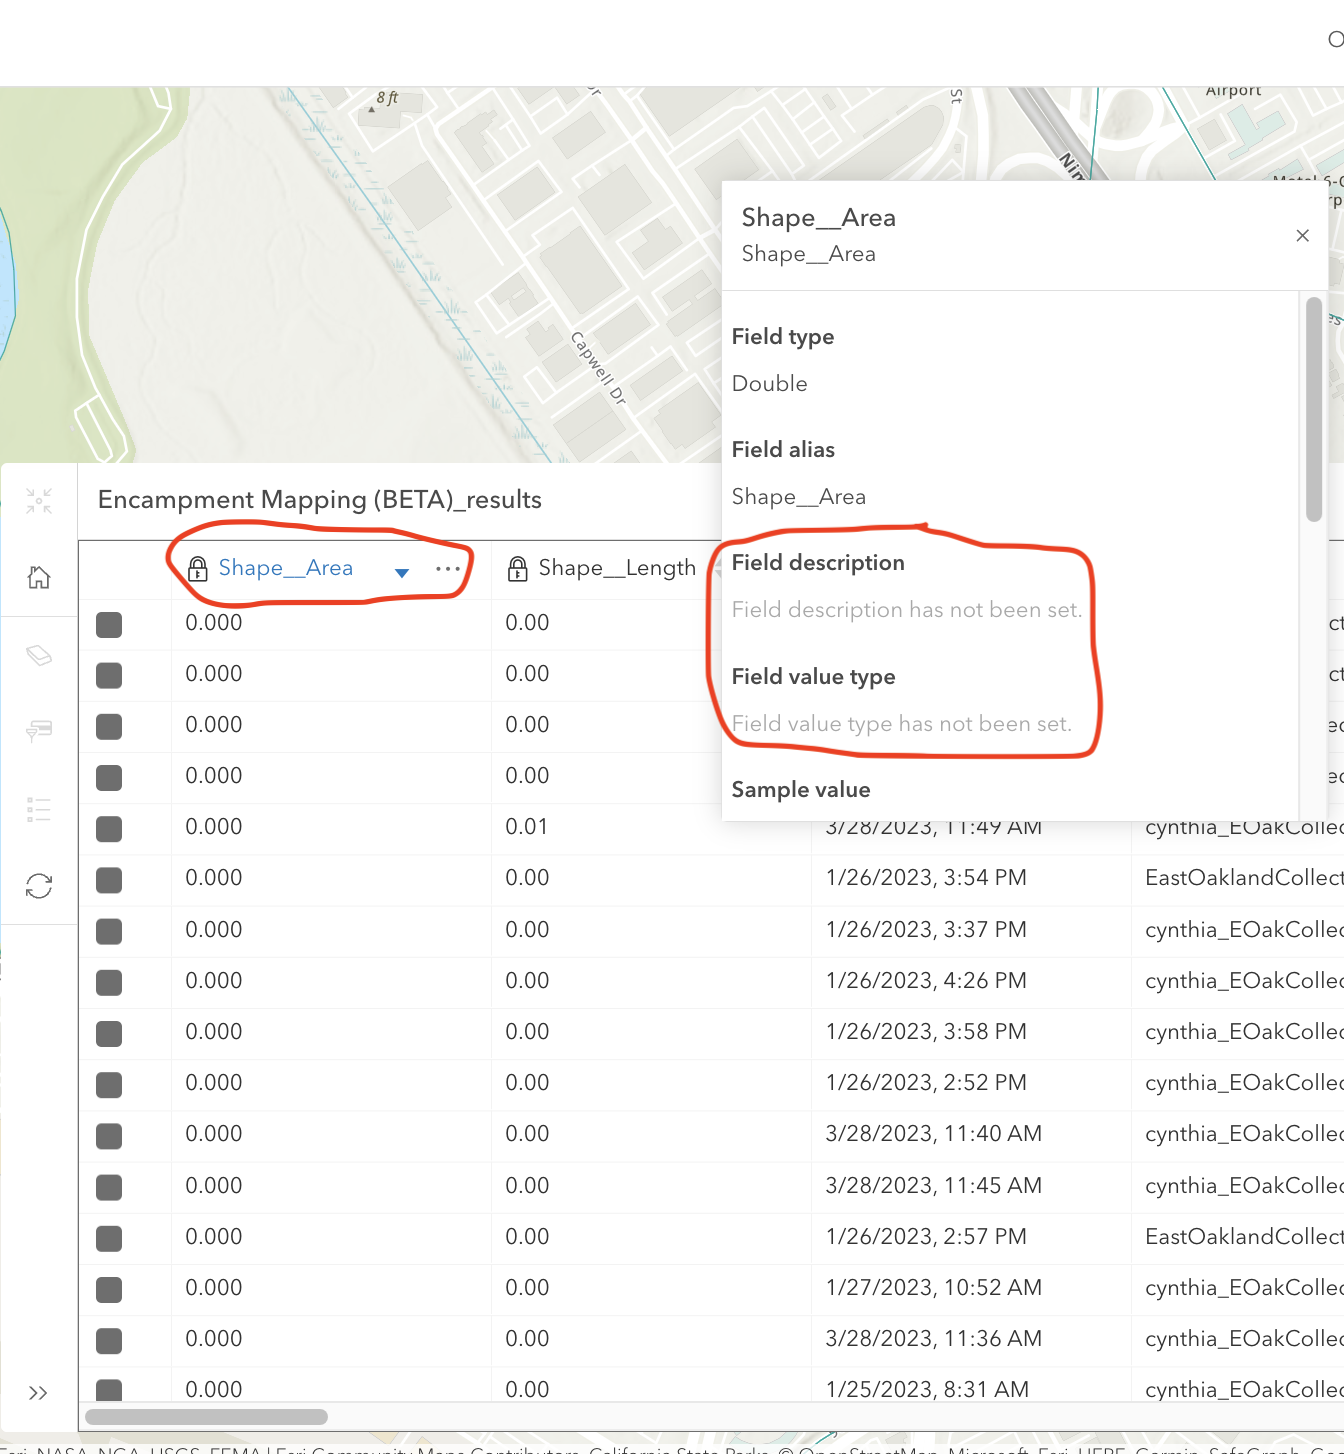Click the eraser clear-selection icon
This screenshot has width=1344, height=1454.
point(39,655)
